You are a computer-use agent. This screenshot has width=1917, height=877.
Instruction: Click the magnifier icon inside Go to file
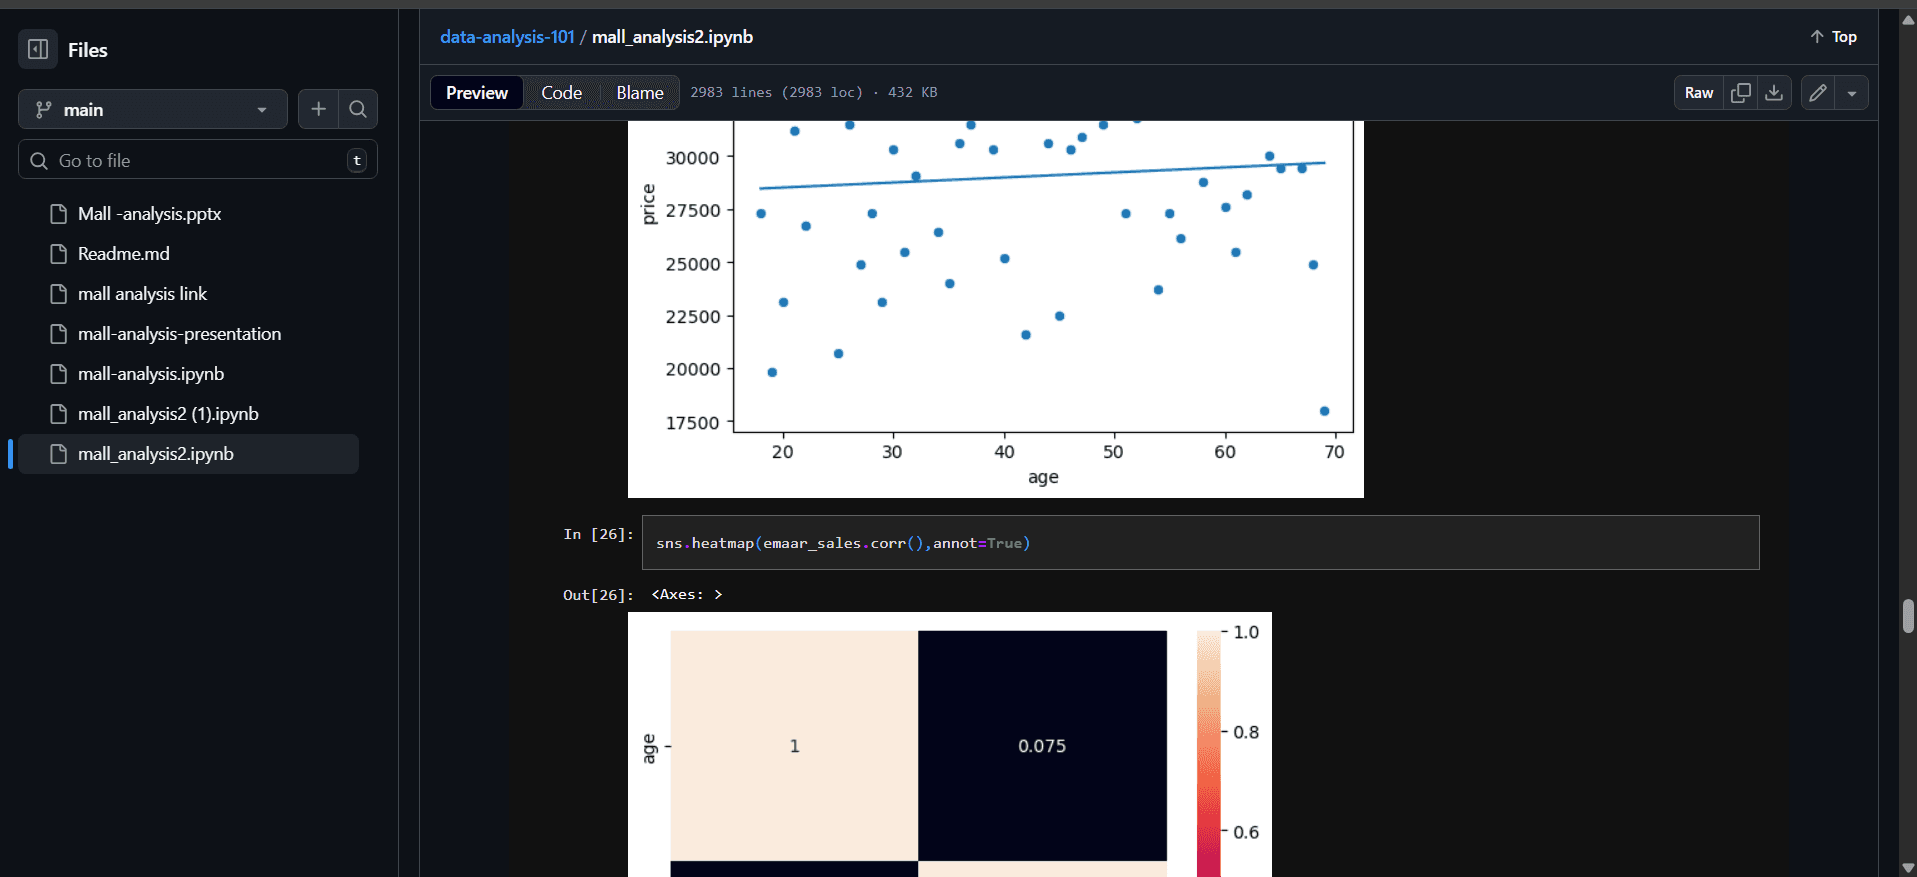click(39, 160)
